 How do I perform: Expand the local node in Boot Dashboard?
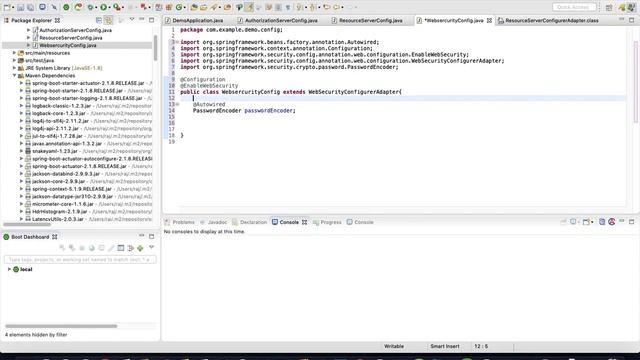click(x=9, y=269)
